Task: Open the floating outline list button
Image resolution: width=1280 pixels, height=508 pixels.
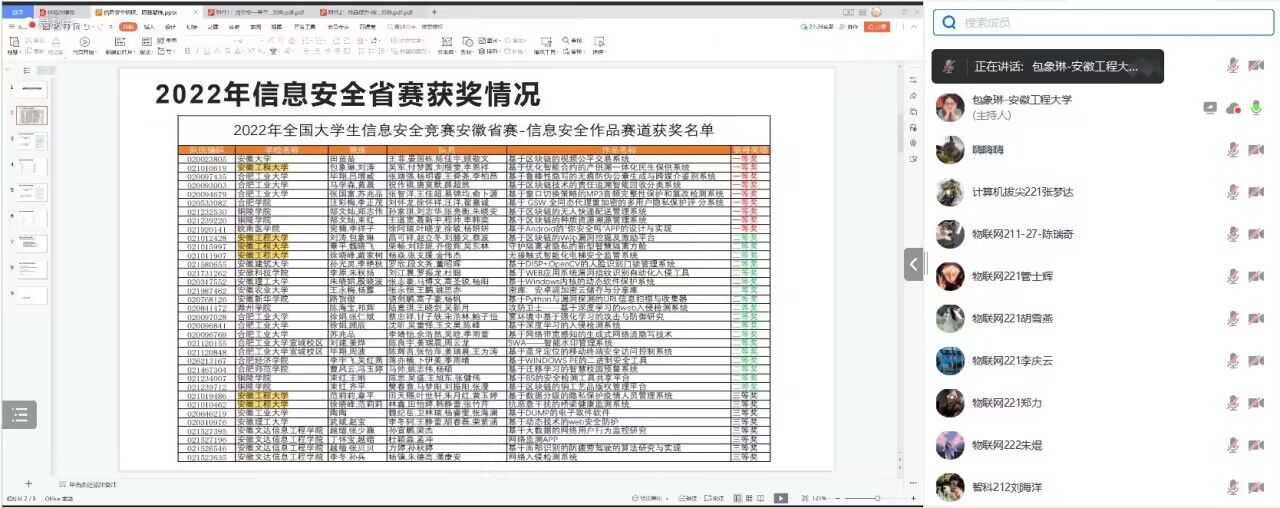Action: coord(19,415)
